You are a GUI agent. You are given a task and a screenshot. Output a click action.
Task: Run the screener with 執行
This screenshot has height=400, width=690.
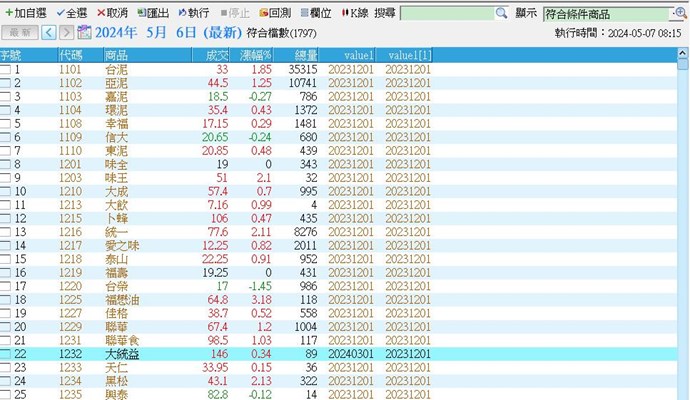click(x=195, y=13)
